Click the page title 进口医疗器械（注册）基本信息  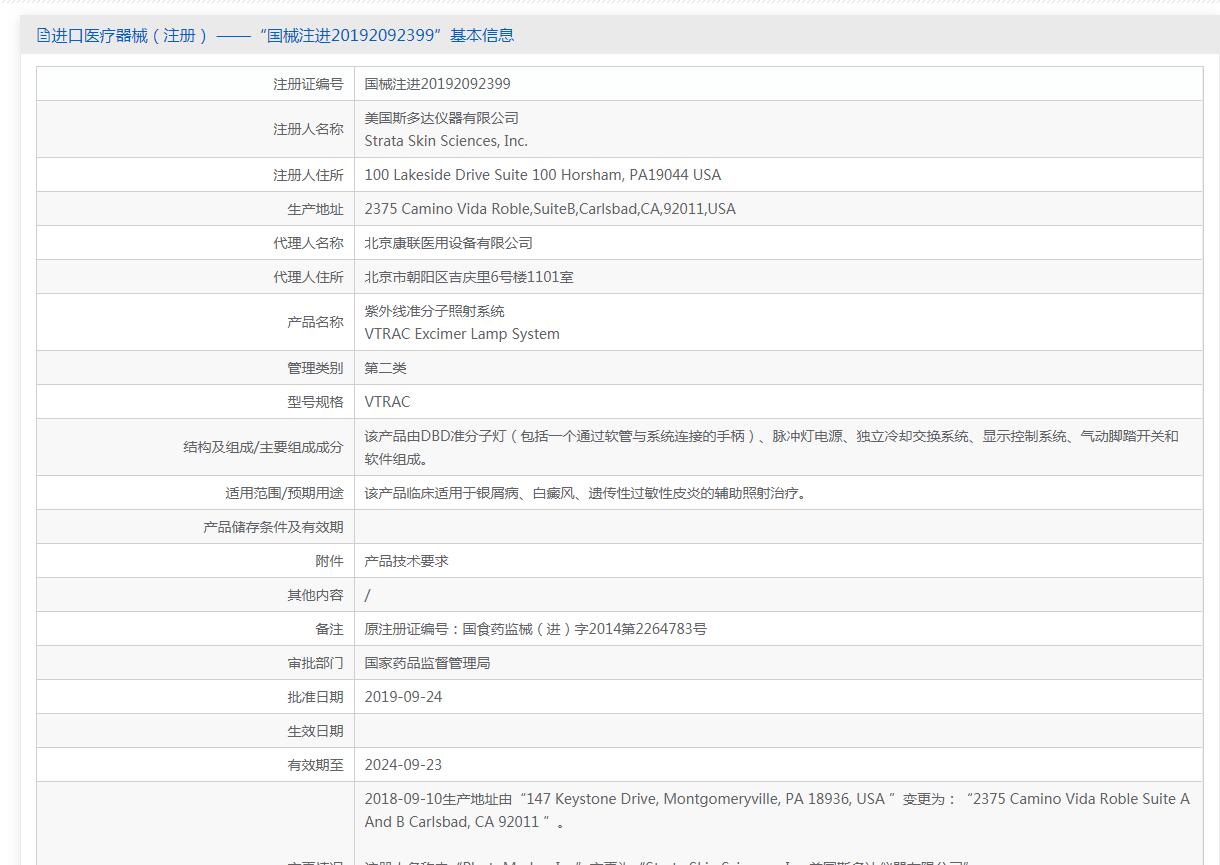pyautogui.click(x=283, y=35)
